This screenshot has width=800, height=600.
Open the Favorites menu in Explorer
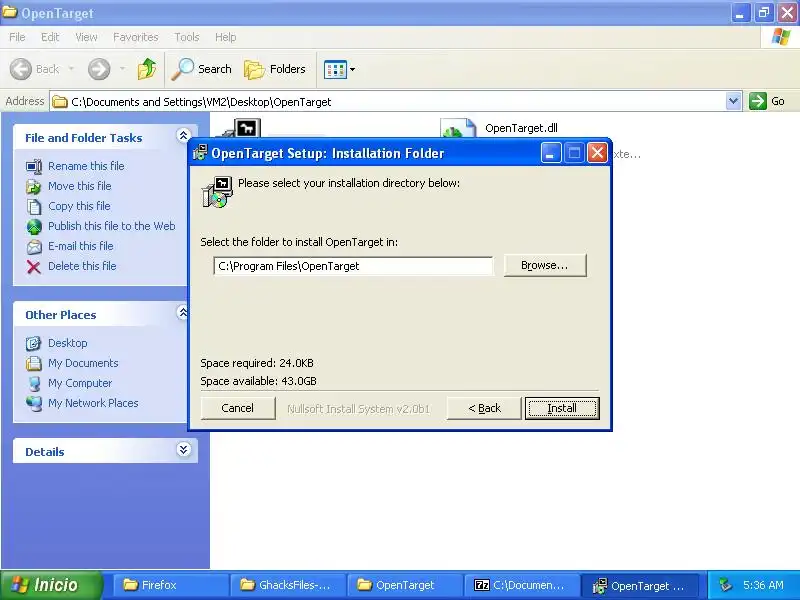[x=136, y=37]
